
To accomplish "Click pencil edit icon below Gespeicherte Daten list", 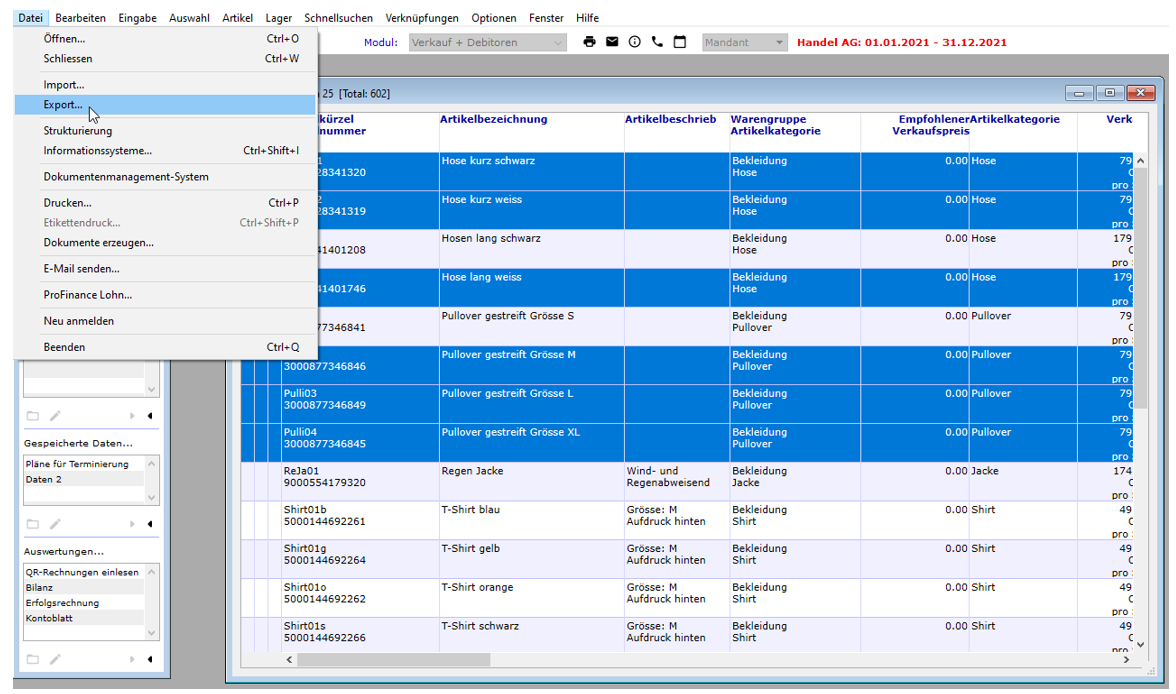I will (x=56, y=524).
